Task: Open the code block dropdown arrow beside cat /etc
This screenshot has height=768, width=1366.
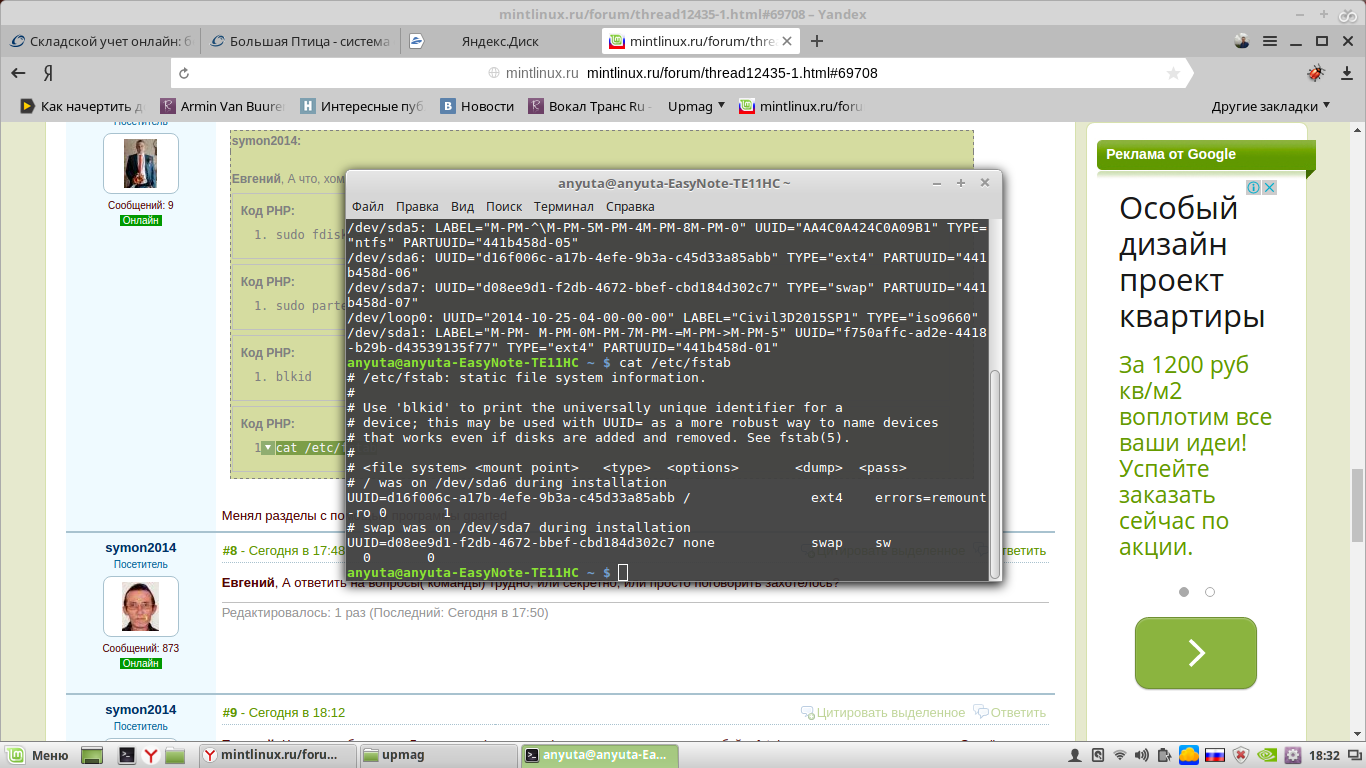Action: coord(267,448)
